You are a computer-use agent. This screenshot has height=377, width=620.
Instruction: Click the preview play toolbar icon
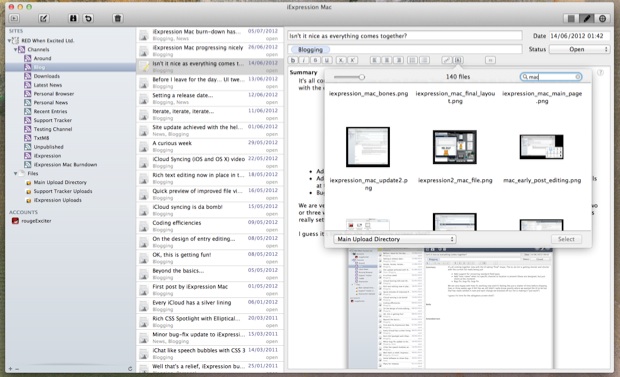tap(14, 18)
